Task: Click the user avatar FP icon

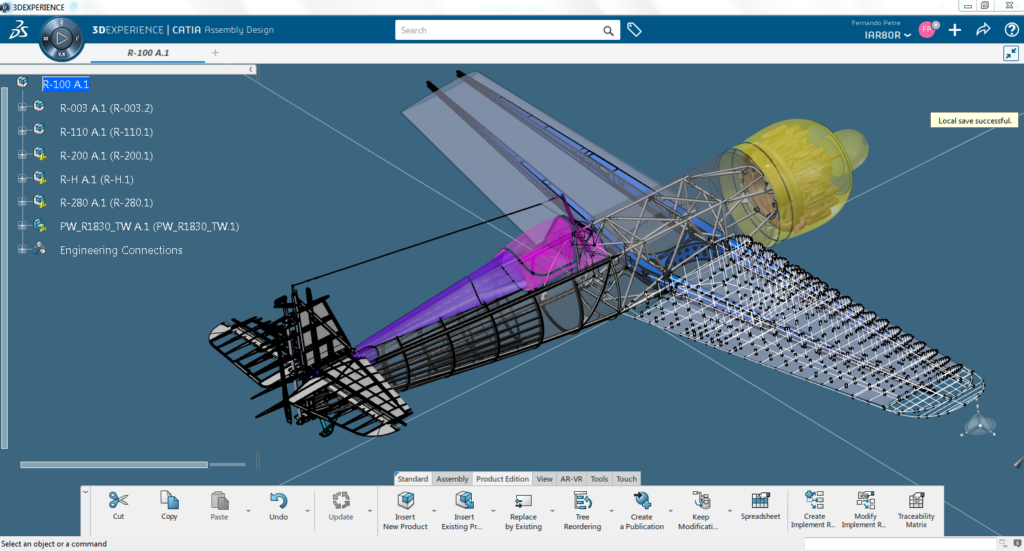Action: point(927,29)
